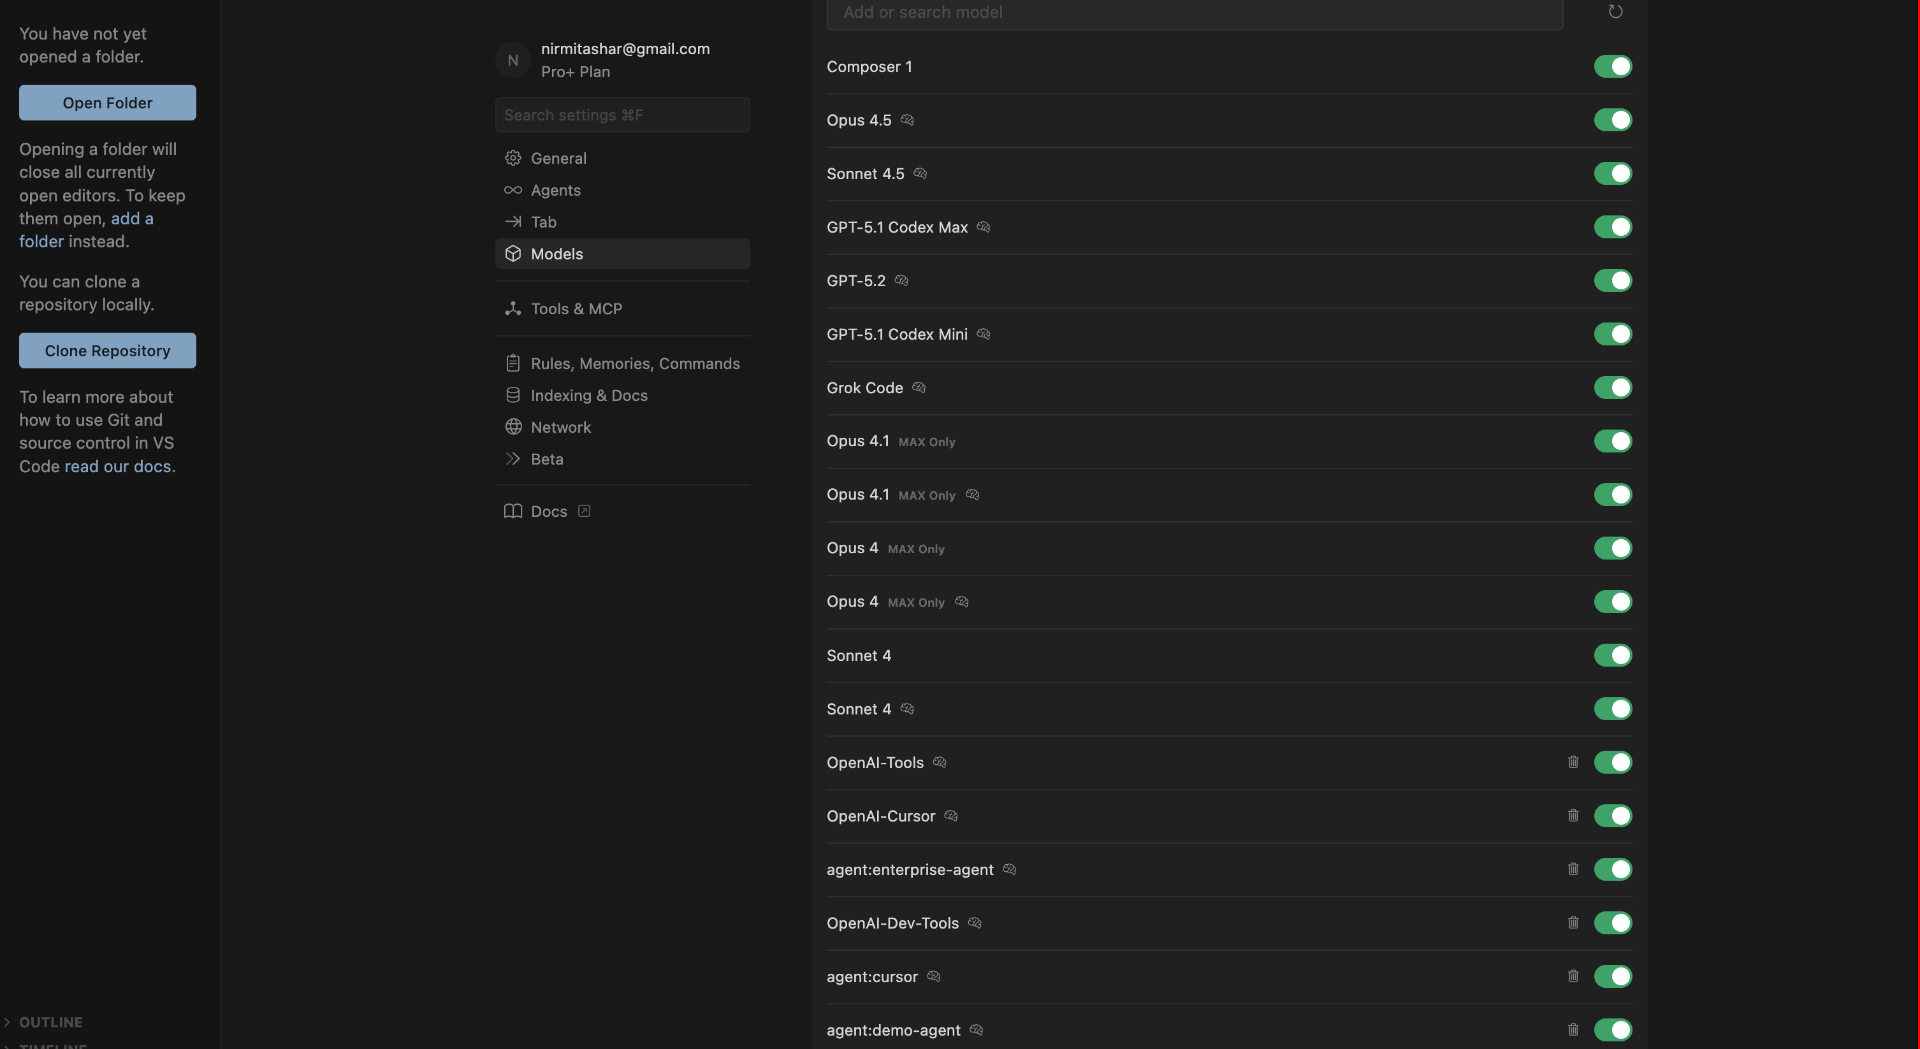Toggle off GPT-5.2
The height and width of the screenshot is (1049, 1920).
[1613, 280]
